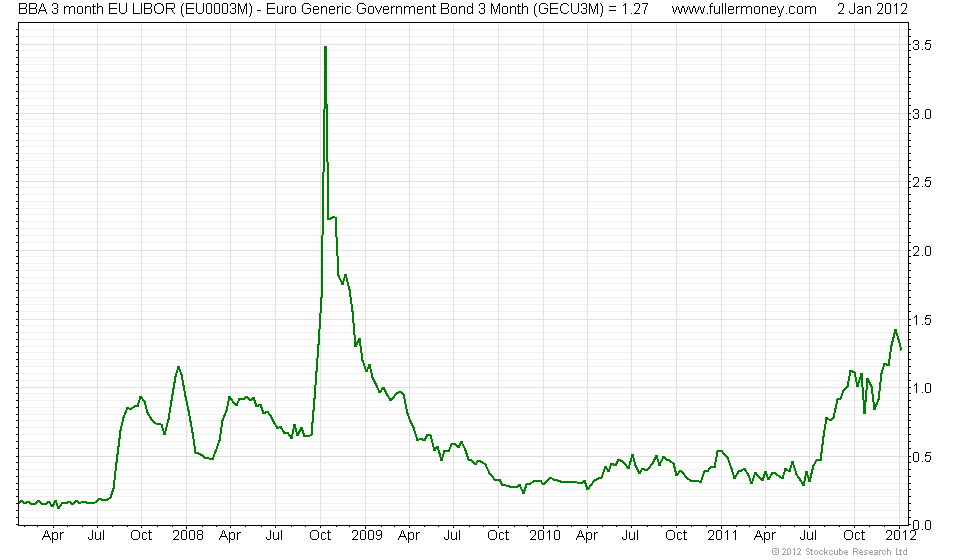960x560 pixels.
Task: Select the 3.0 y-axis label
Action: click(x=921, y=114)
